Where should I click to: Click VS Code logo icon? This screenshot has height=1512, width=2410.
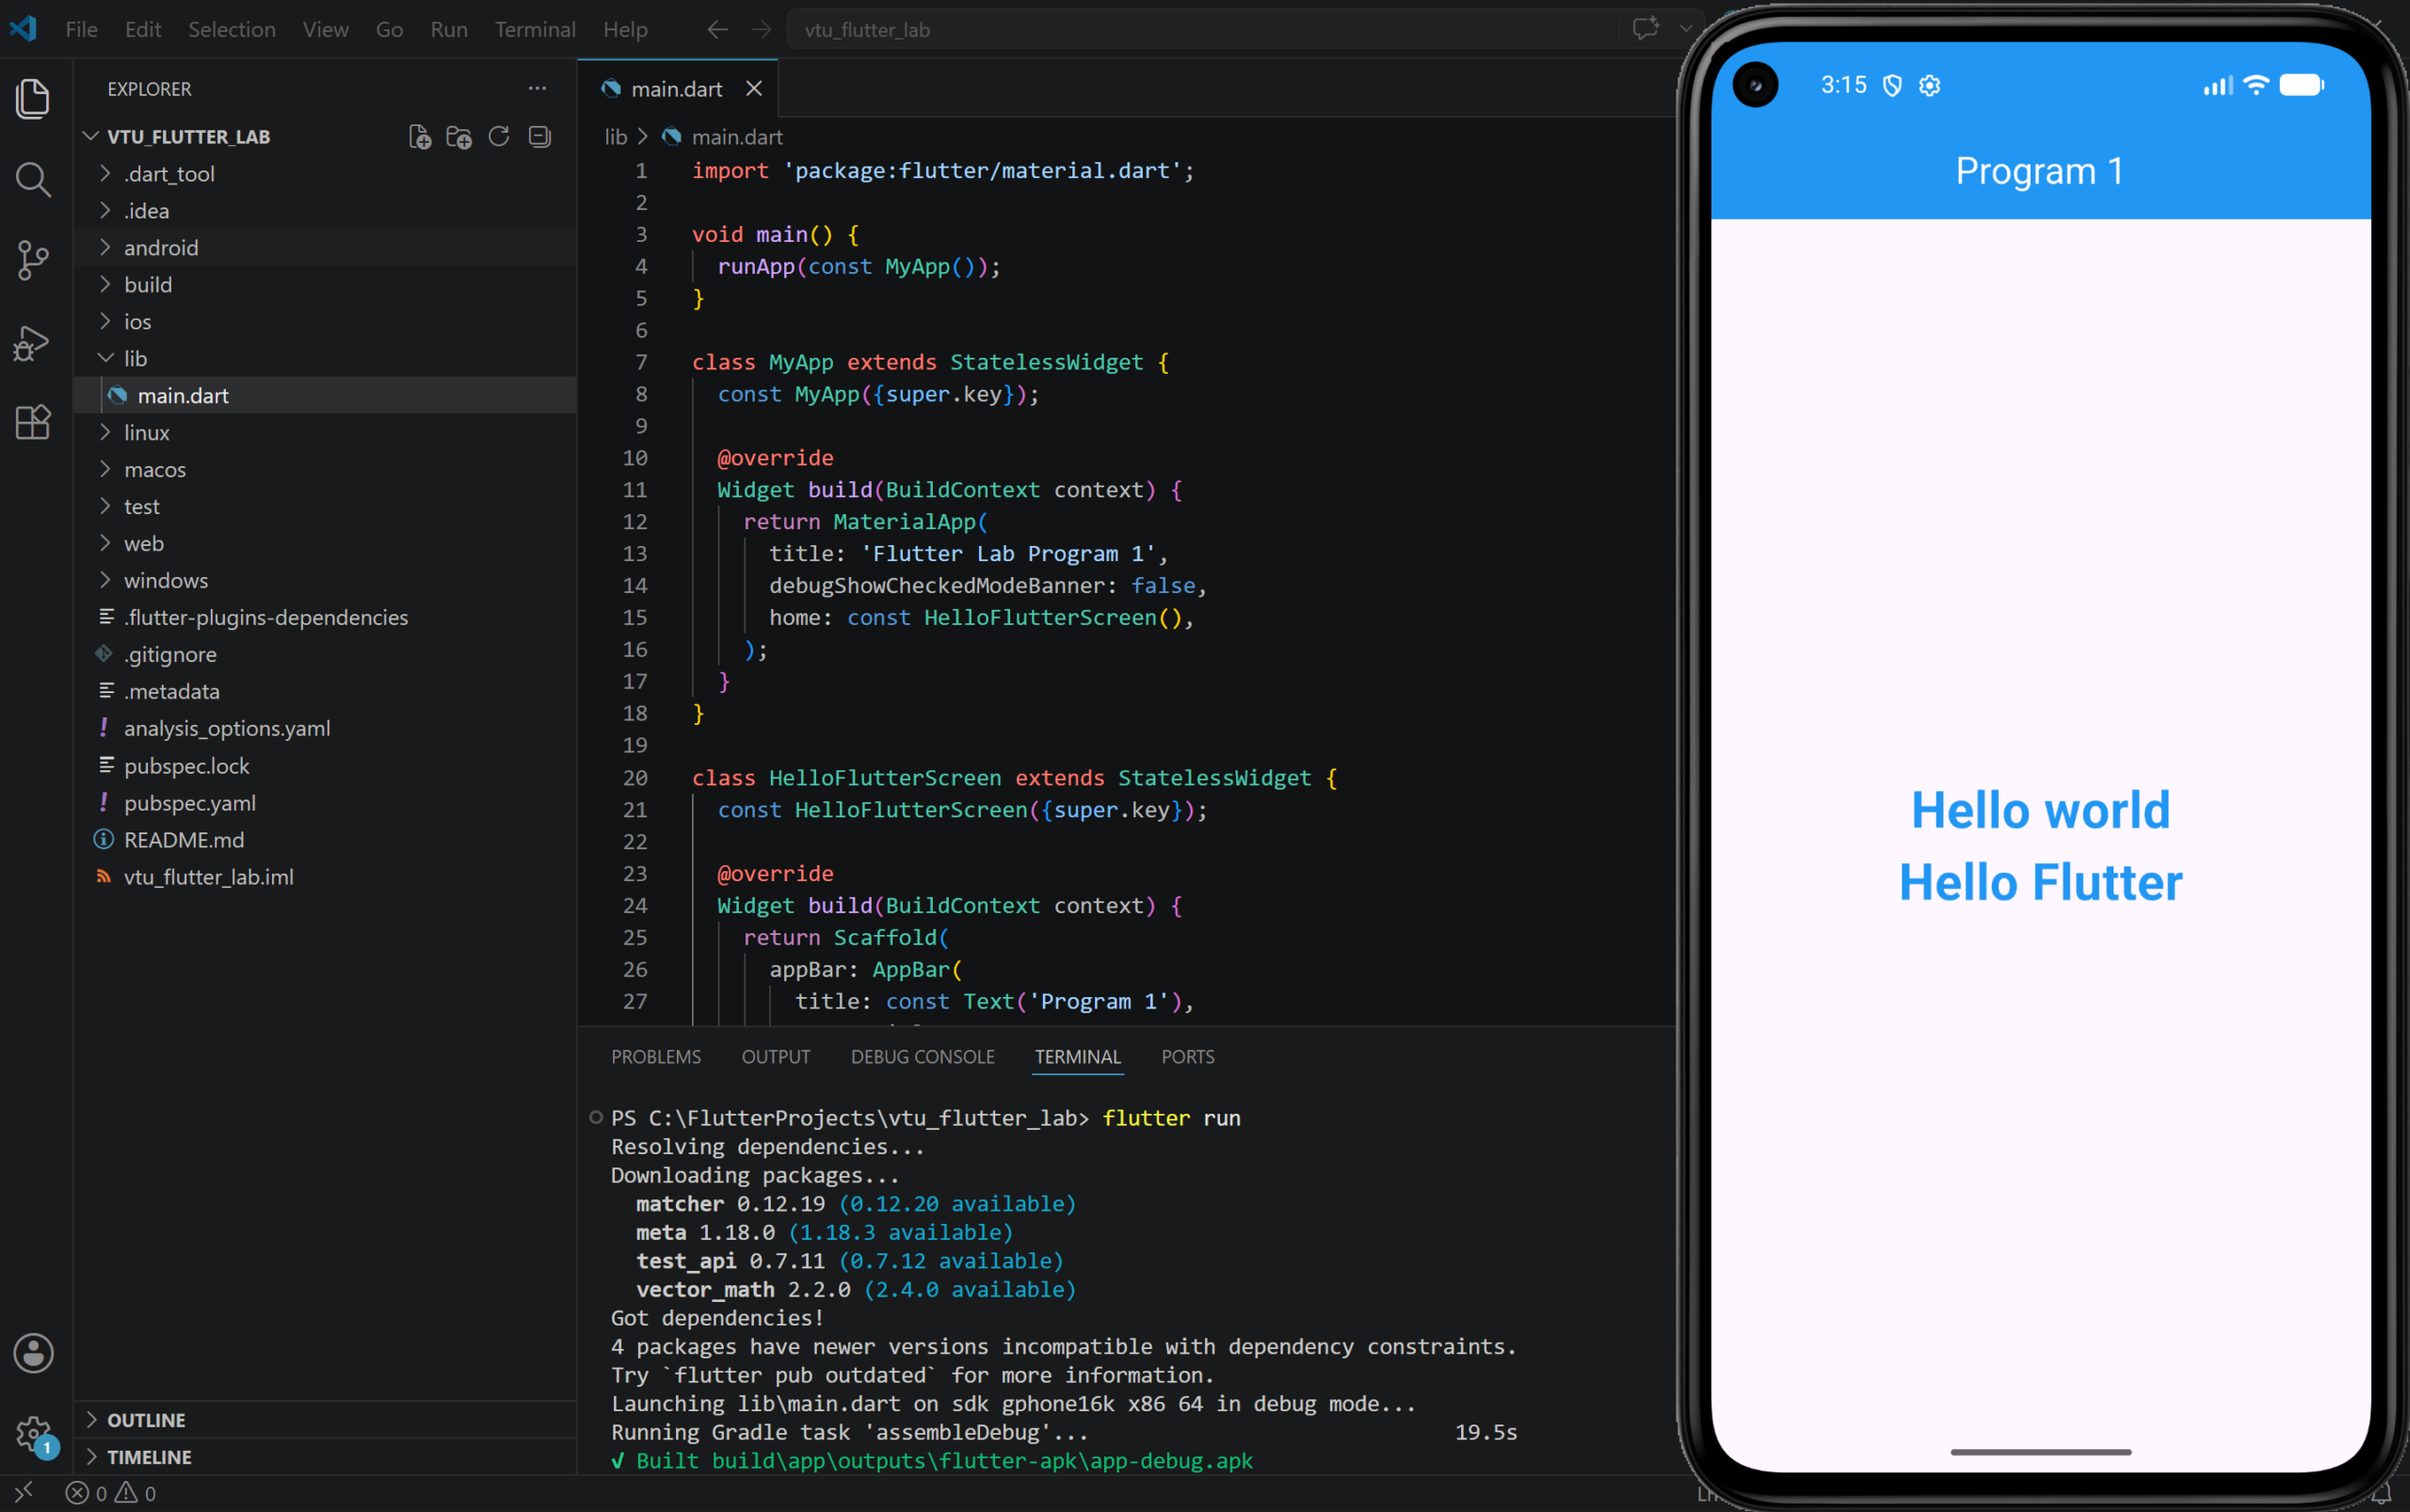coord(23,29)
